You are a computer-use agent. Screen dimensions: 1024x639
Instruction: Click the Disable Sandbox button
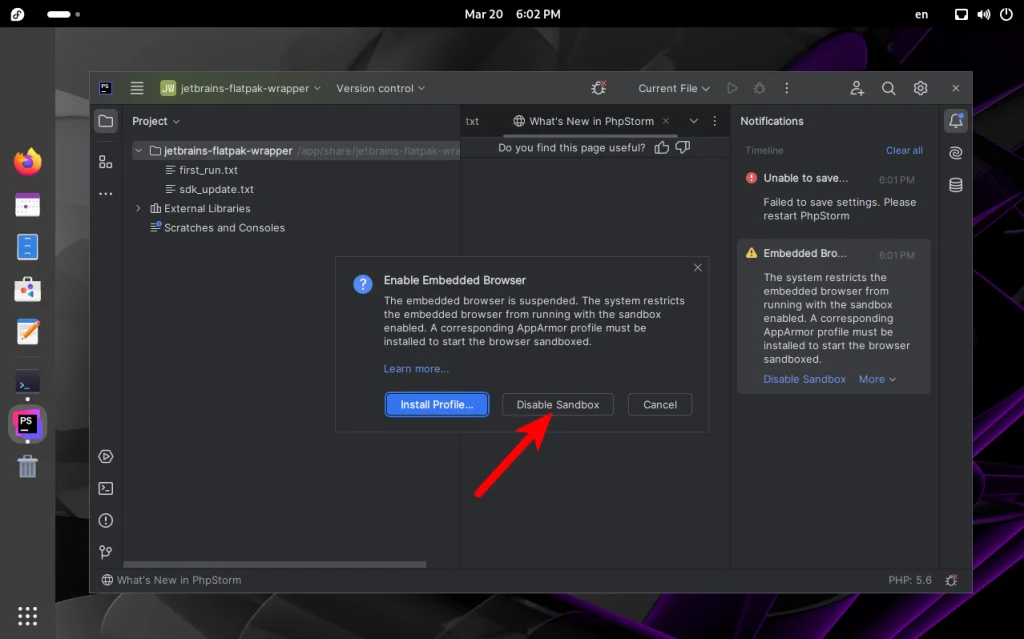(557, 404)
